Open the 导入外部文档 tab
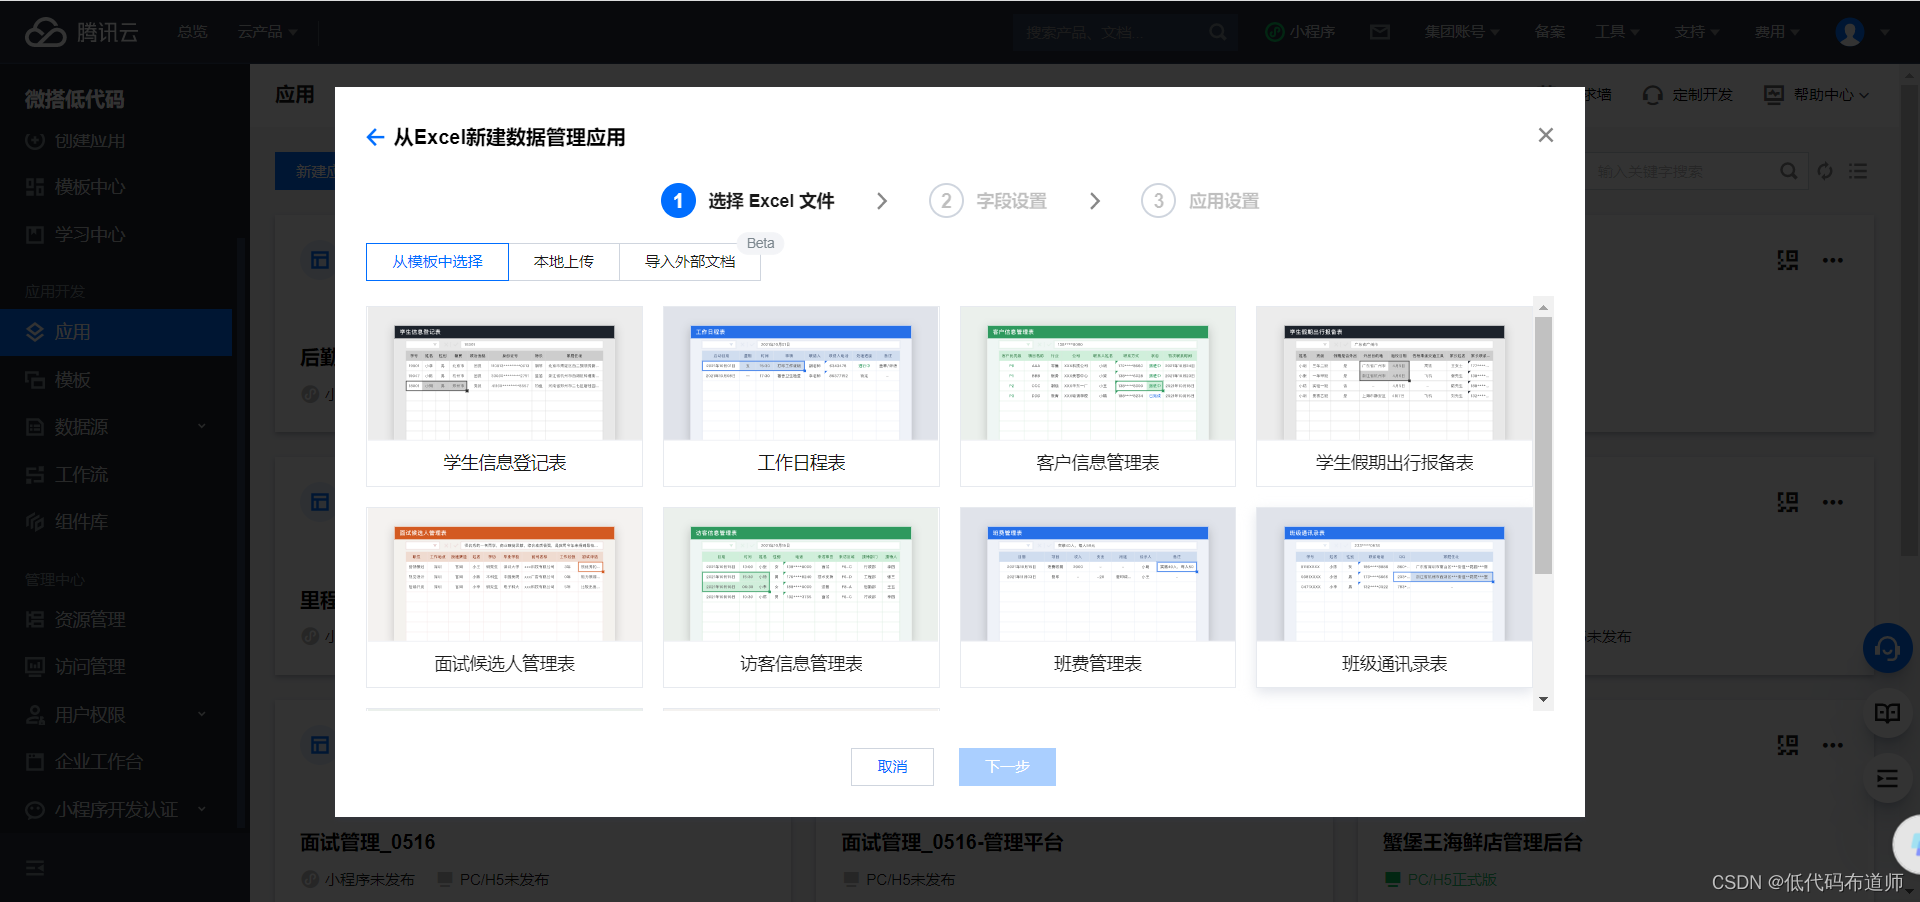Screen dimensions: 1920x902 pyautogui.click(x=690, y=262)
